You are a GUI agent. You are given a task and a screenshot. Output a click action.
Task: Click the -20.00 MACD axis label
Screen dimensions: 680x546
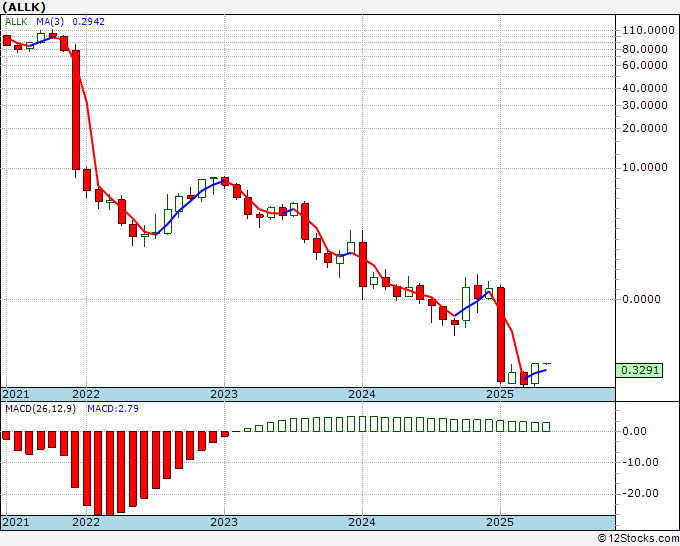coord(640,494)
